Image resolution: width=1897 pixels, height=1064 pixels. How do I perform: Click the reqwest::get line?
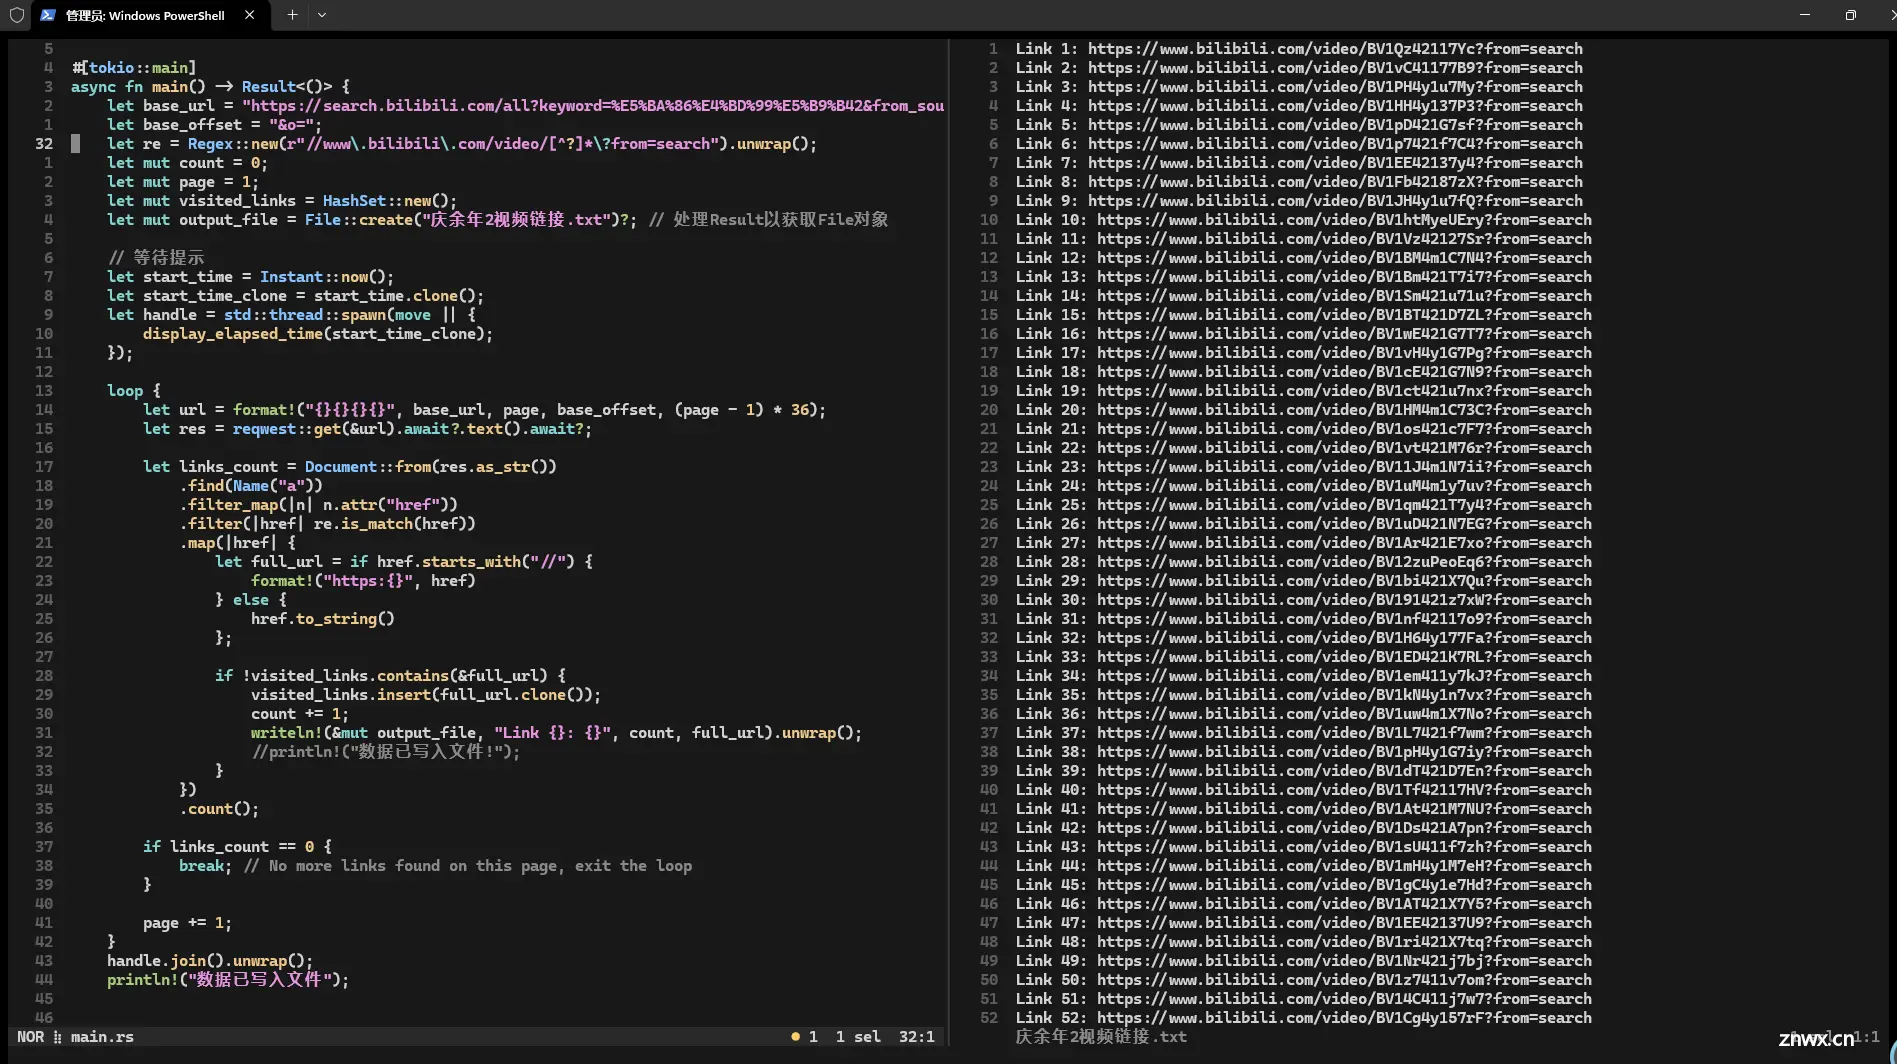pos(367,428)
